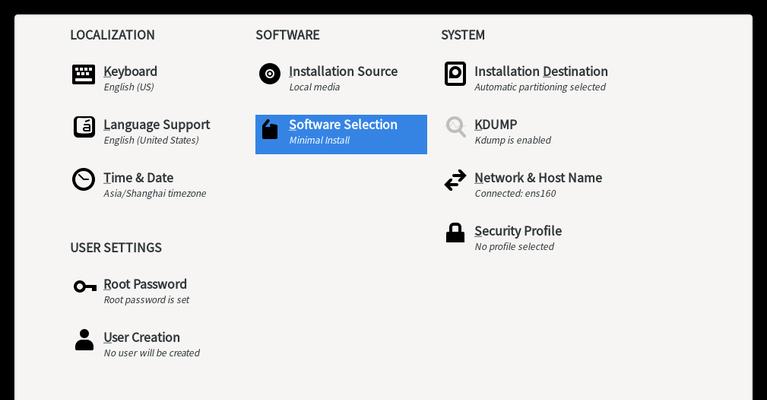
Task: Open the Network & Host Name label
Action: coord(538,178)
